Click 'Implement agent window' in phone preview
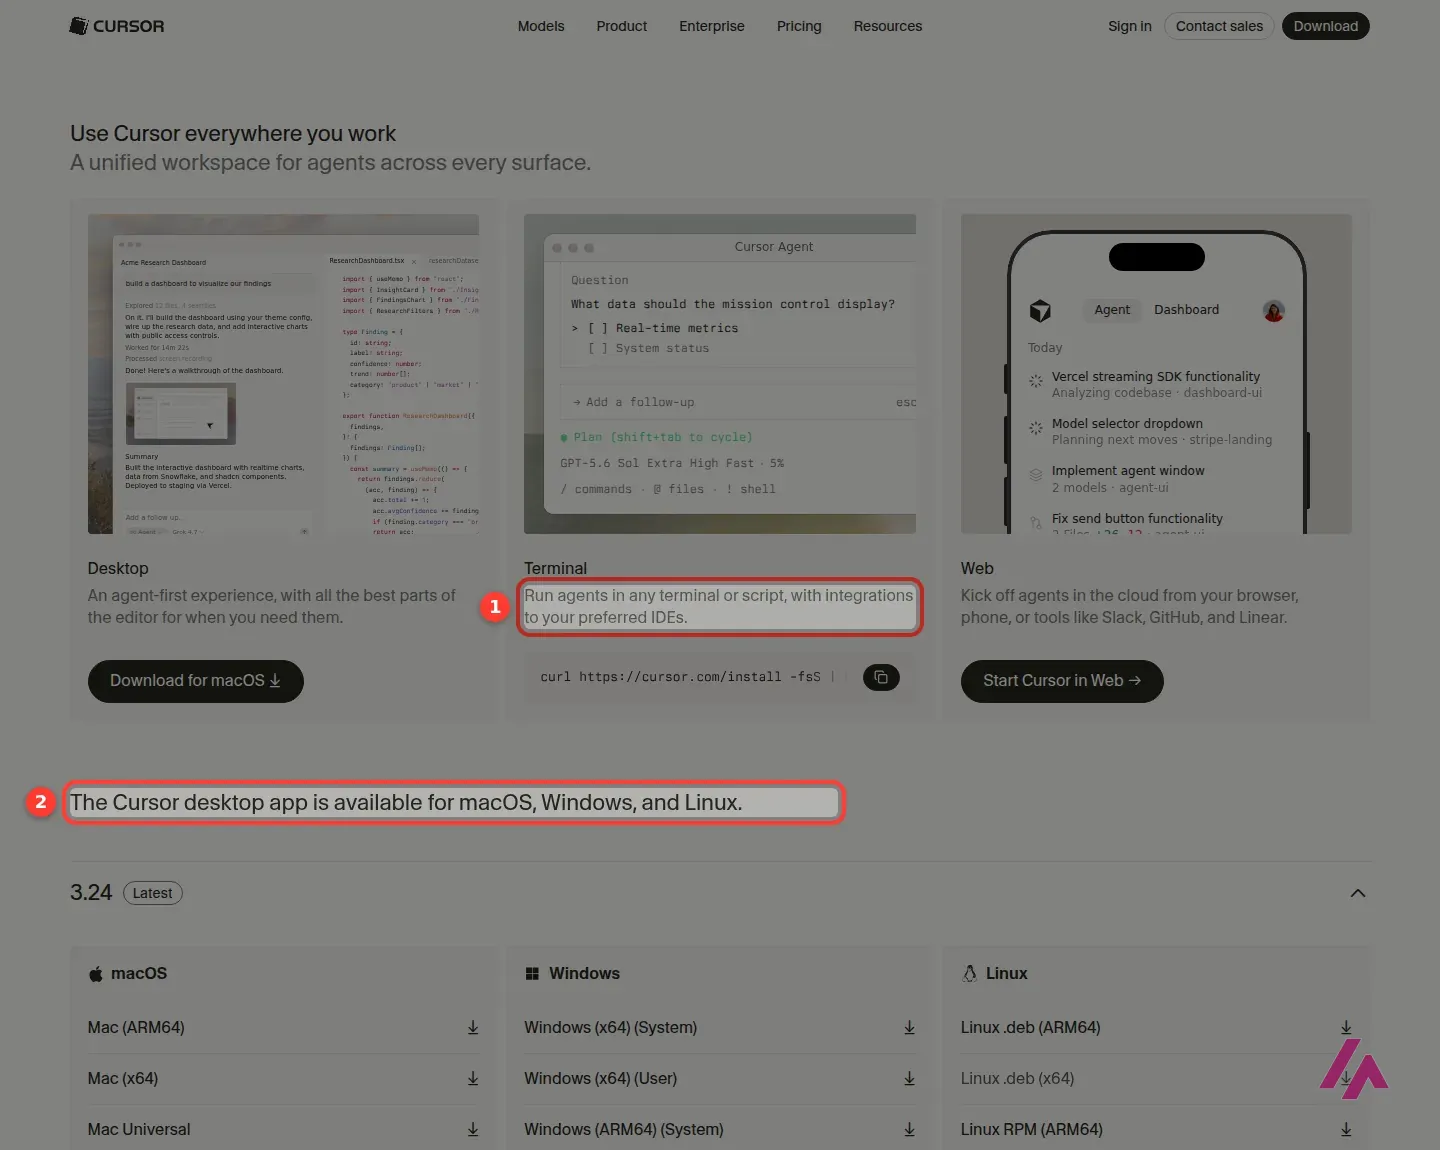Image resolution: width=1440 pixels, height=1150 pixels. point(1128,471)
